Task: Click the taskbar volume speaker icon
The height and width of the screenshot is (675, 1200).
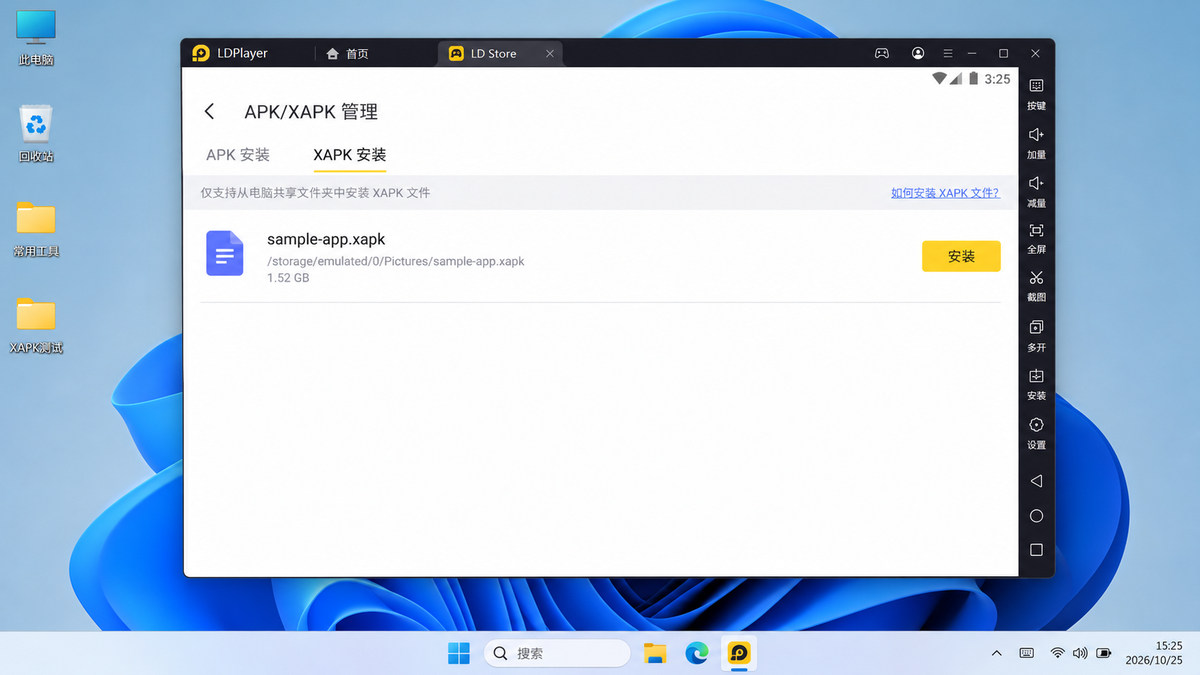Action: [x=1080, y=653]
